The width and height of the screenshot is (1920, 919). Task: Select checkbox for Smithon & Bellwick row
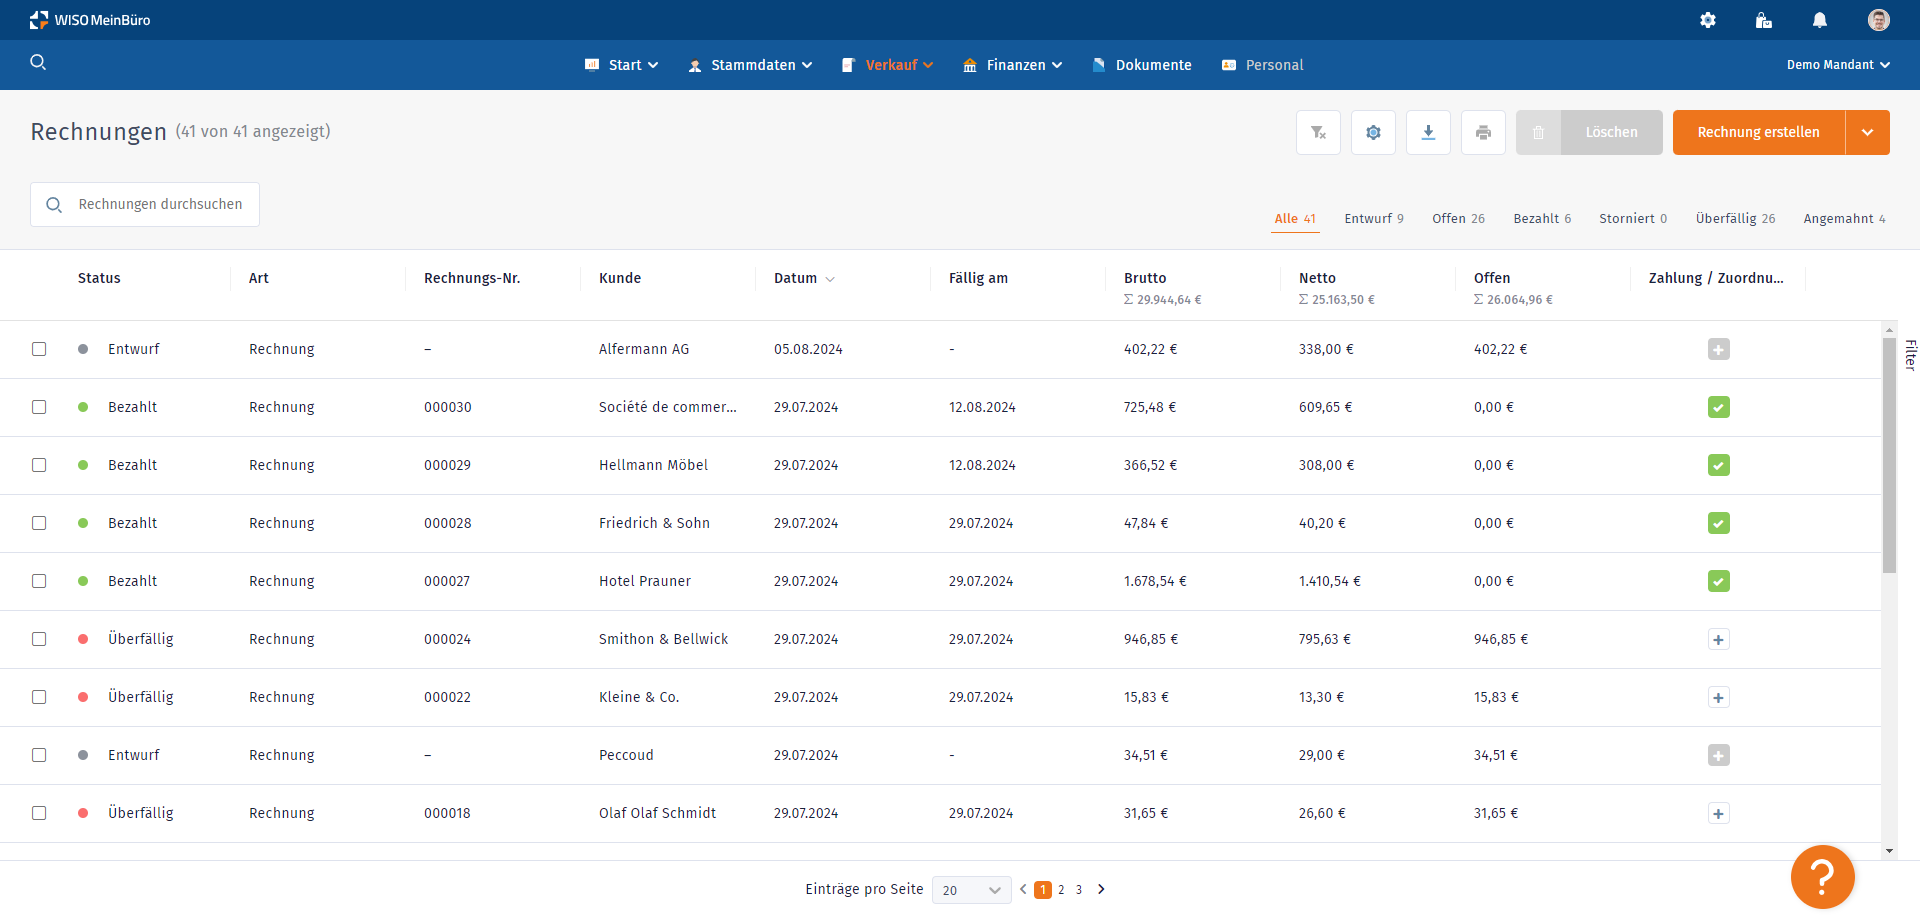pyautogui.click(x=39, y=639)
